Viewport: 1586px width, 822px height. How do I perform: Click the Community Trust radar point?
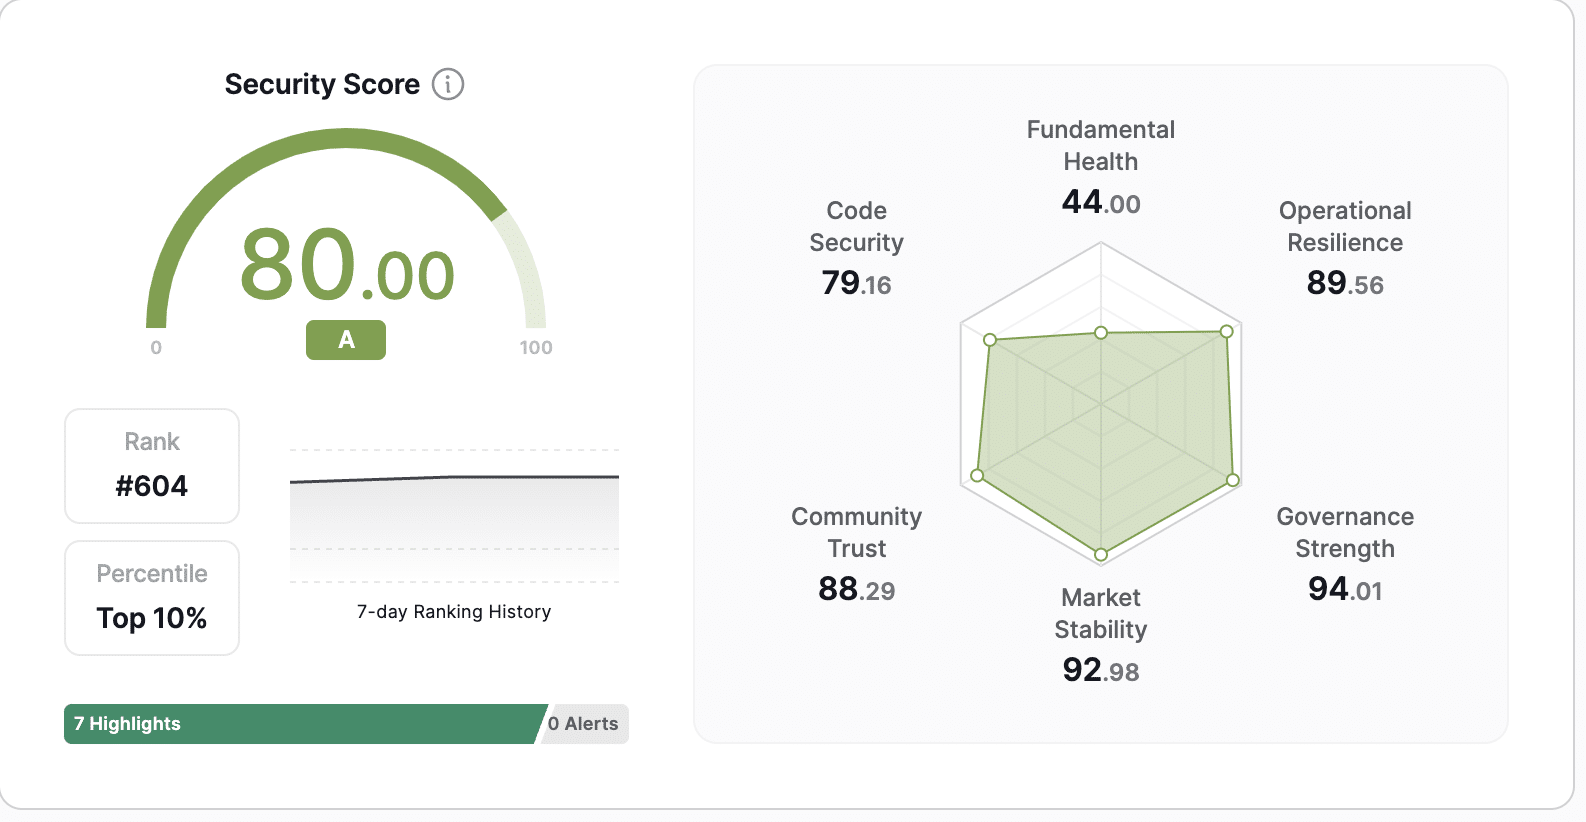point(978,475)
